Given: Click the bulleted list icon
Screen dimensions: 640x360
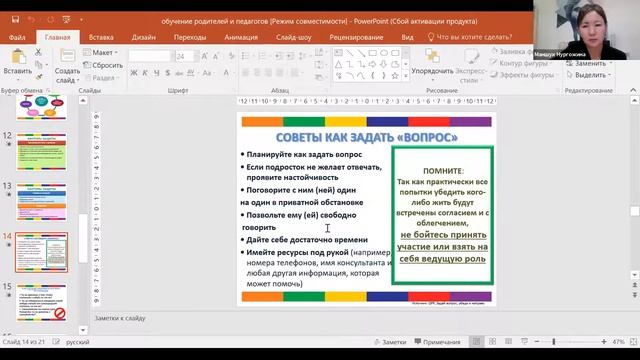Looking at the screenshot, I should pos(245,56).
